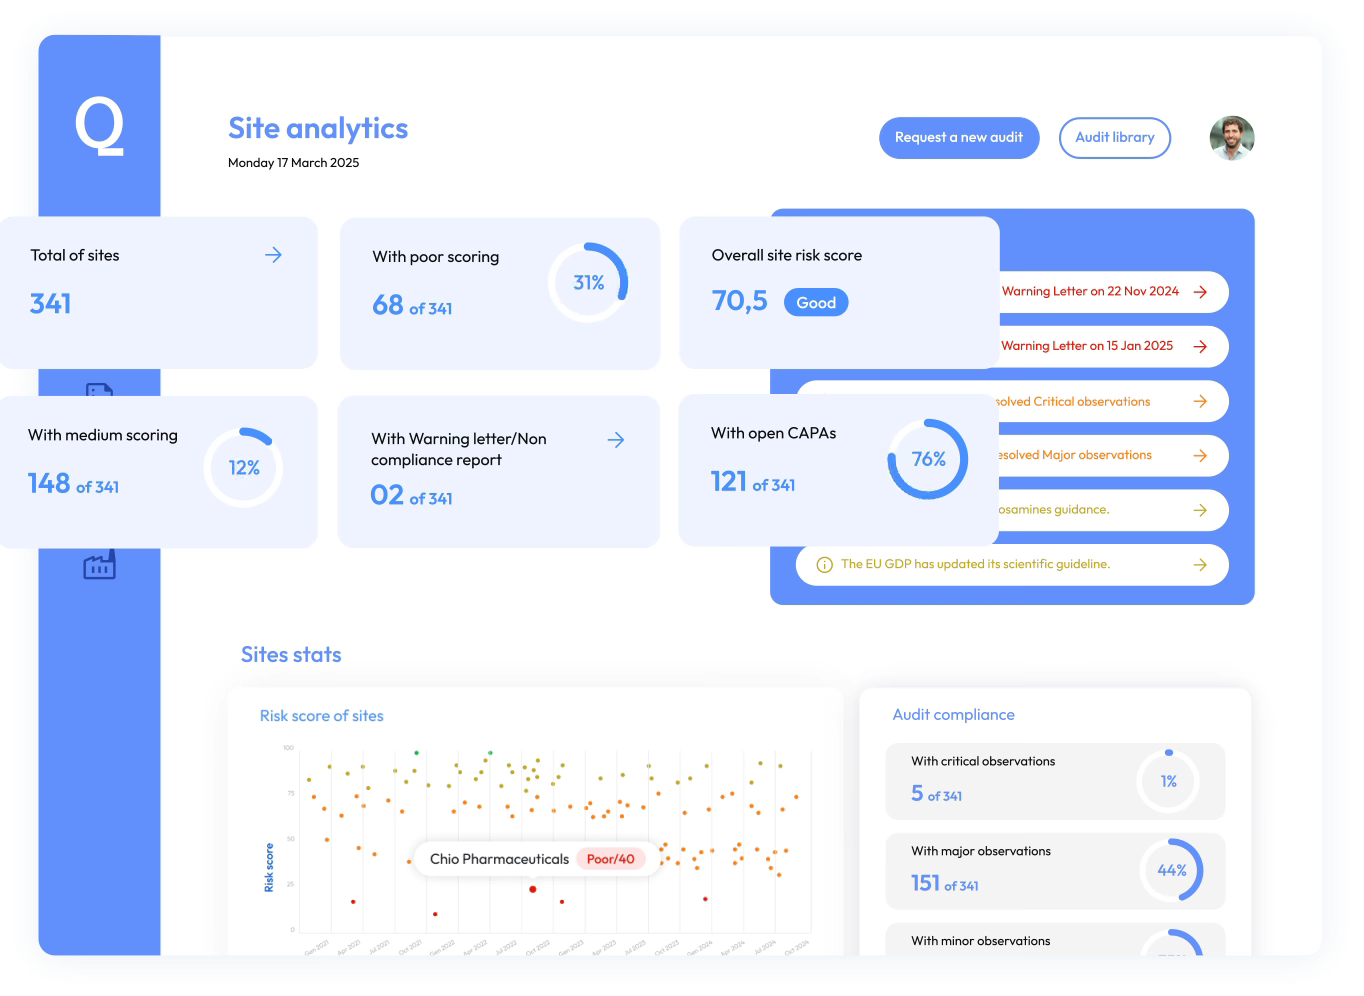Select the 31% poor scoring progress ring

click(588, 282)
